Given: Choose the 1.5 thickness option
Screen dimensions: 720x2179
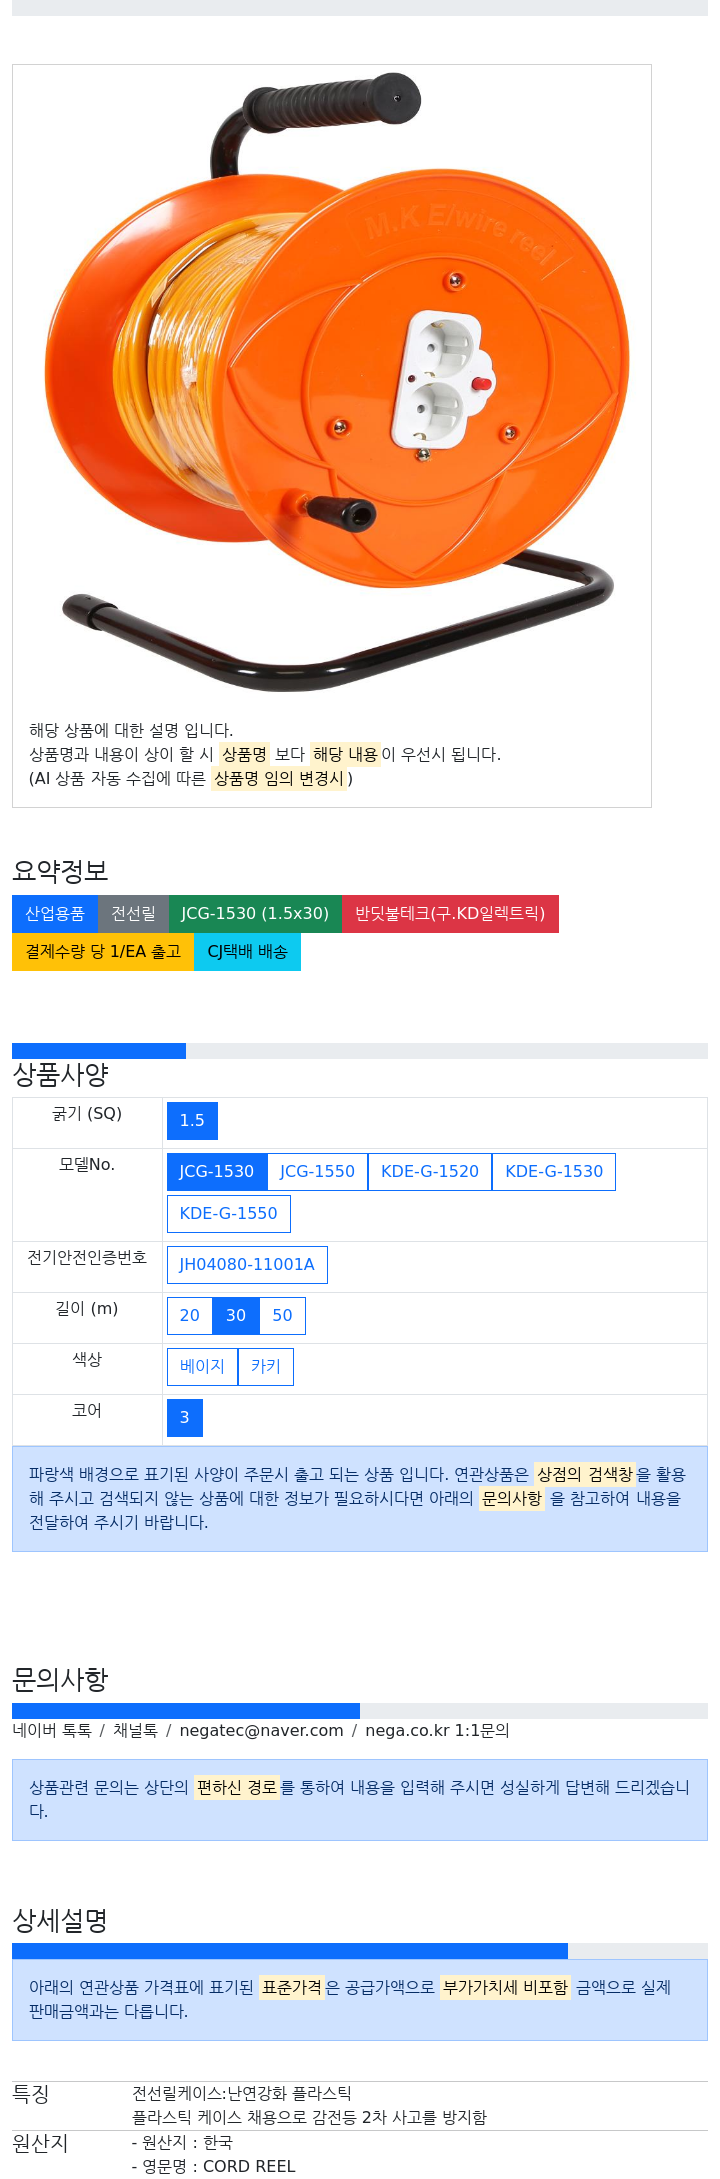Looking at the screenshot, I should pyautogui.click(x=192, y=1121).
